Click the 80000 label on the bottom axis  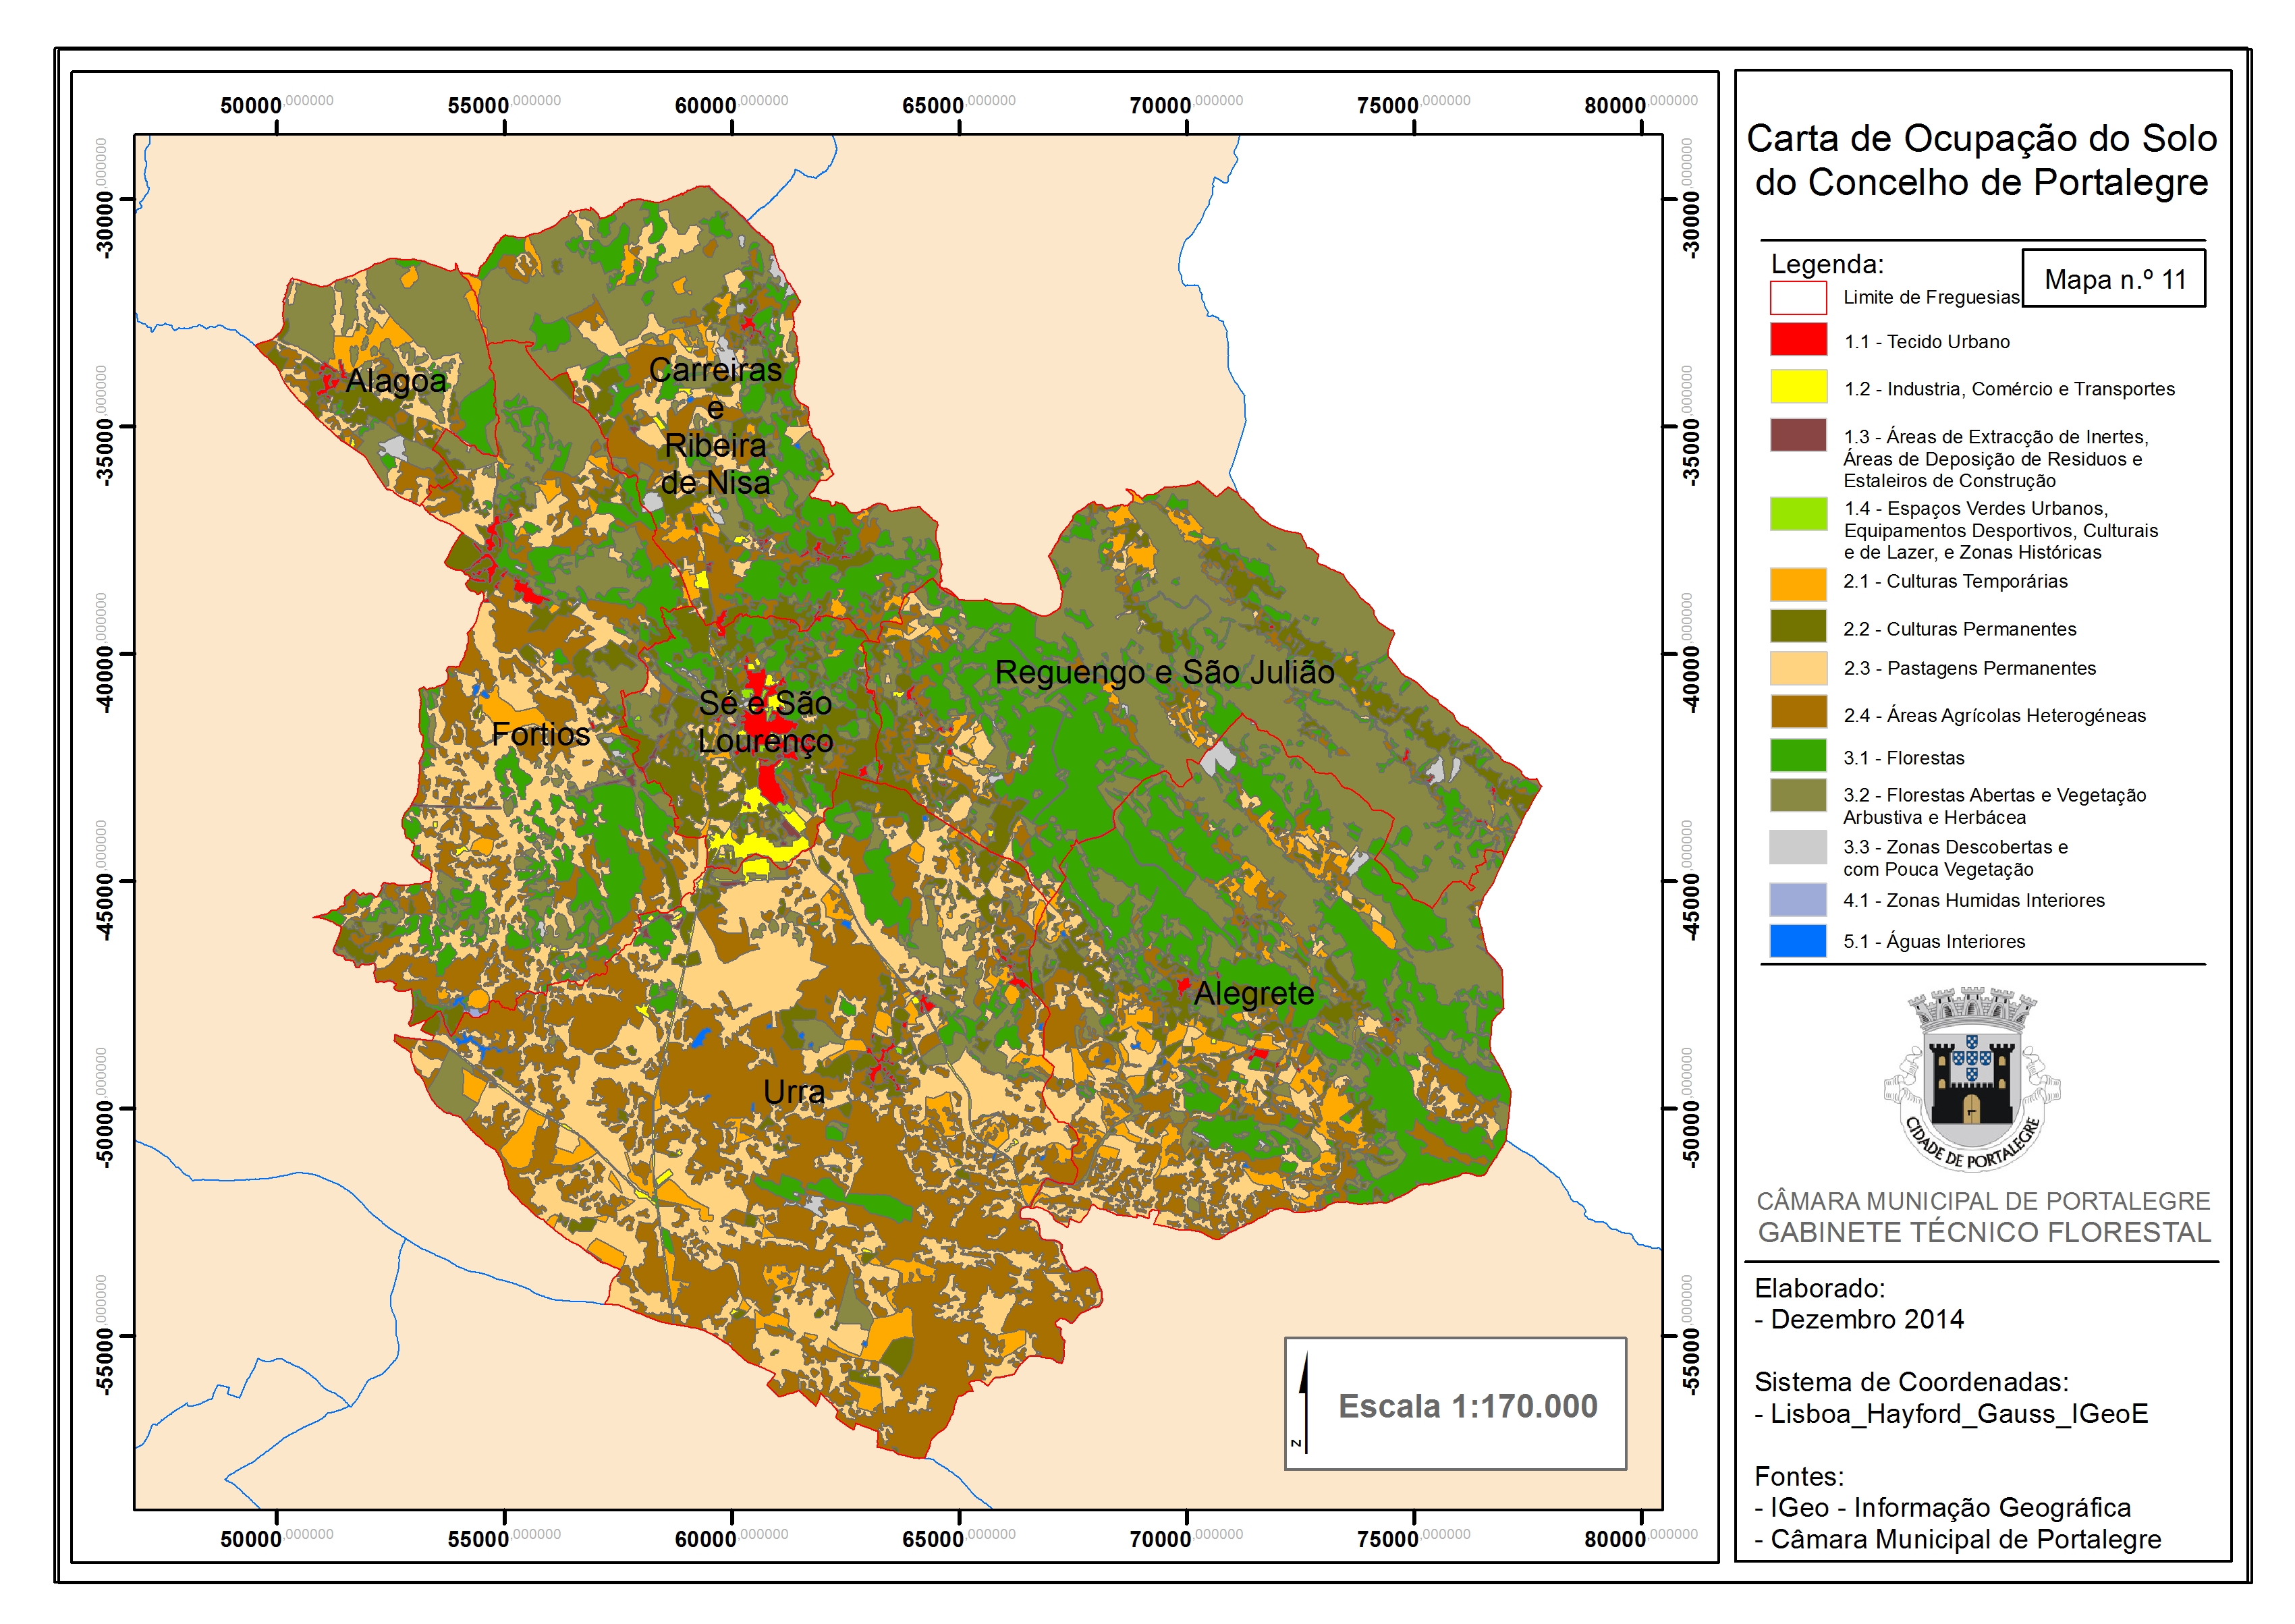(1640, 1538)
